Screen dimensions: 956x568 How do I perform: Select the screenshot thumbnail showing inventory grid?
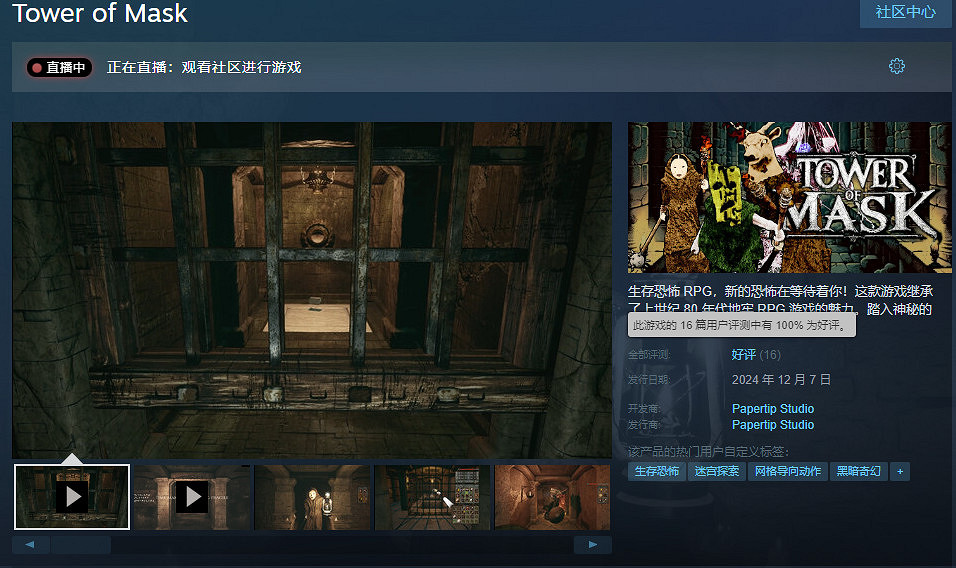[432, 497]
